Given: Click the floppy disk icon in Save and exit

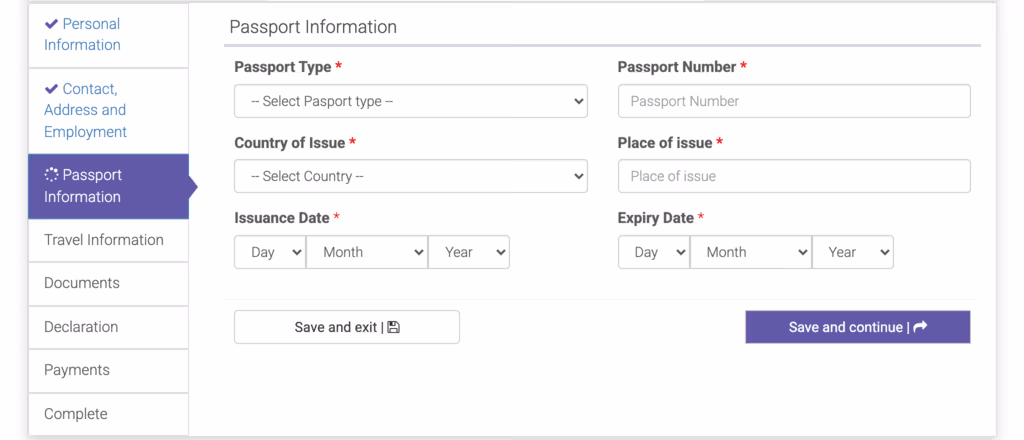Looking at the screenshot, I should coord(393,327).
